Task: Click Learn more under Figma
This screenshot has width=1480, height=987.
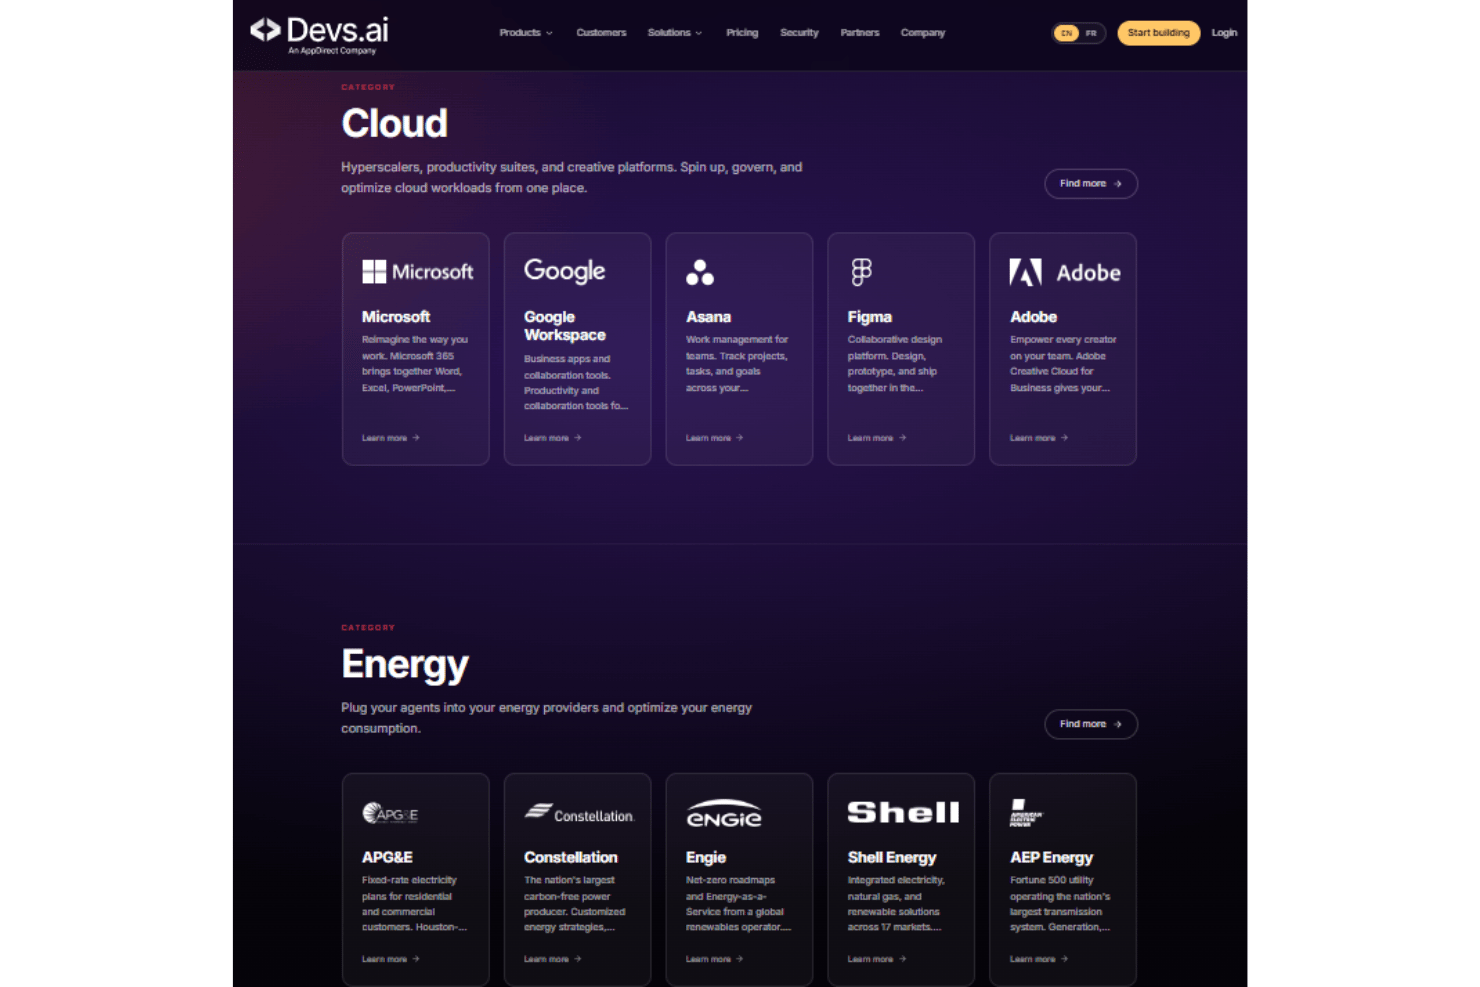Action: coord(877,438)
